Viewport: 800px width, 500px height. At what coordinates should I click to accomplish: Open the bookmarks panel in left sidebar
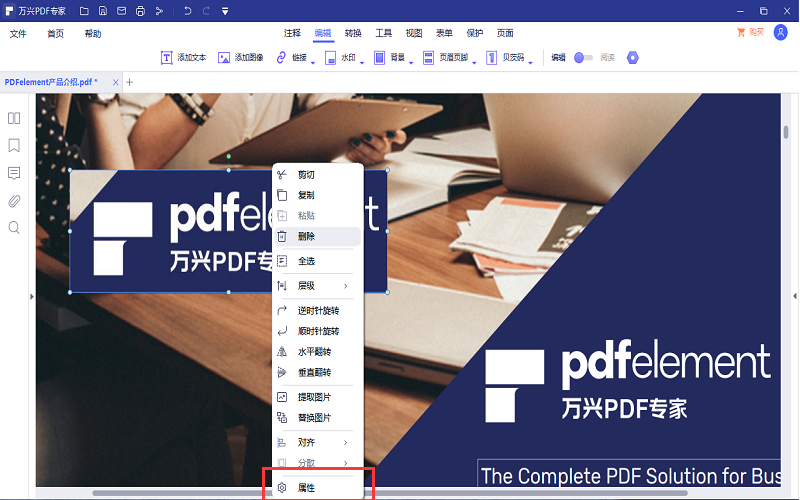(x=14, y=145)
